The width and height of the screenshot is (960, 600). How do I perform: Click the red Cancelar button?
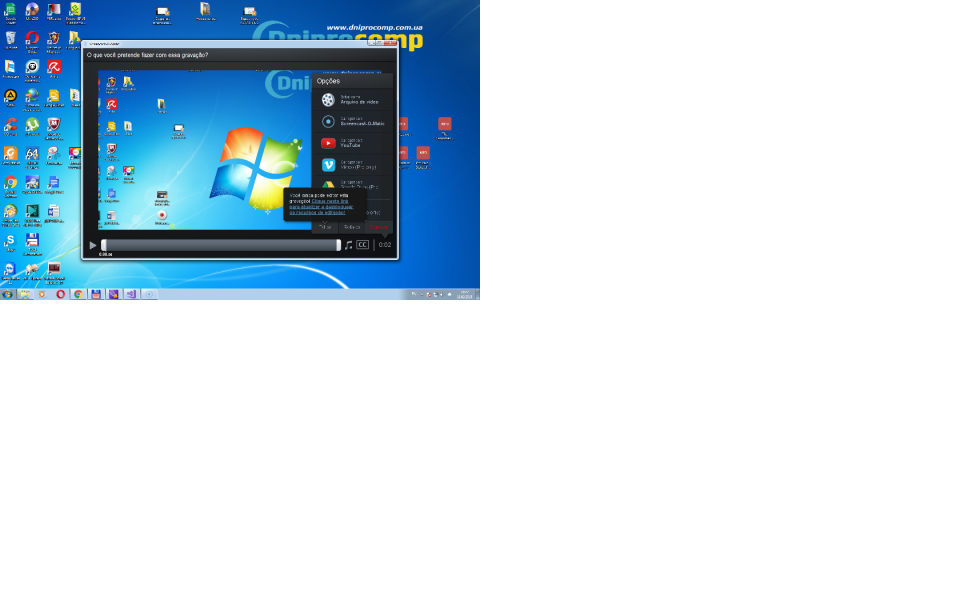pos(379,227)
